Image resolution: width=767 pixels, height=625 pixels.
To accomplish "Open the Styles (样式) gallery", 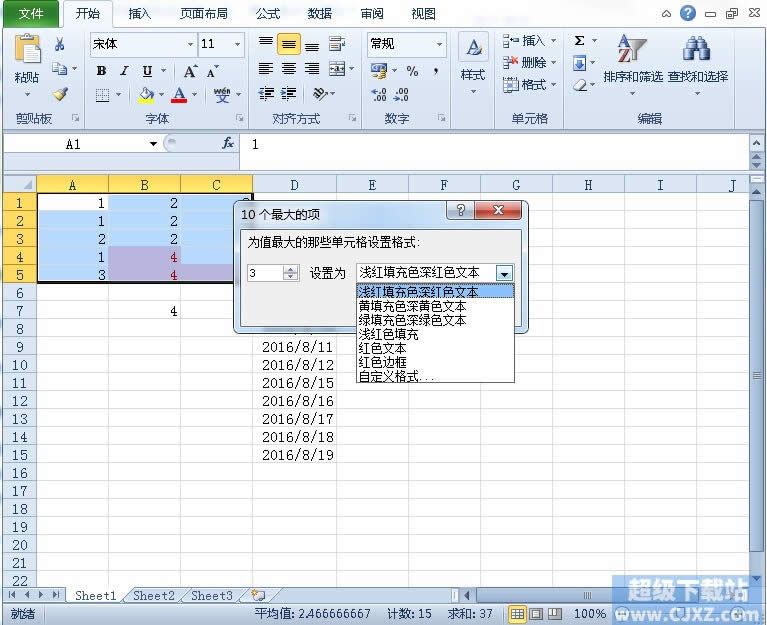I will [x=473, y=64].
